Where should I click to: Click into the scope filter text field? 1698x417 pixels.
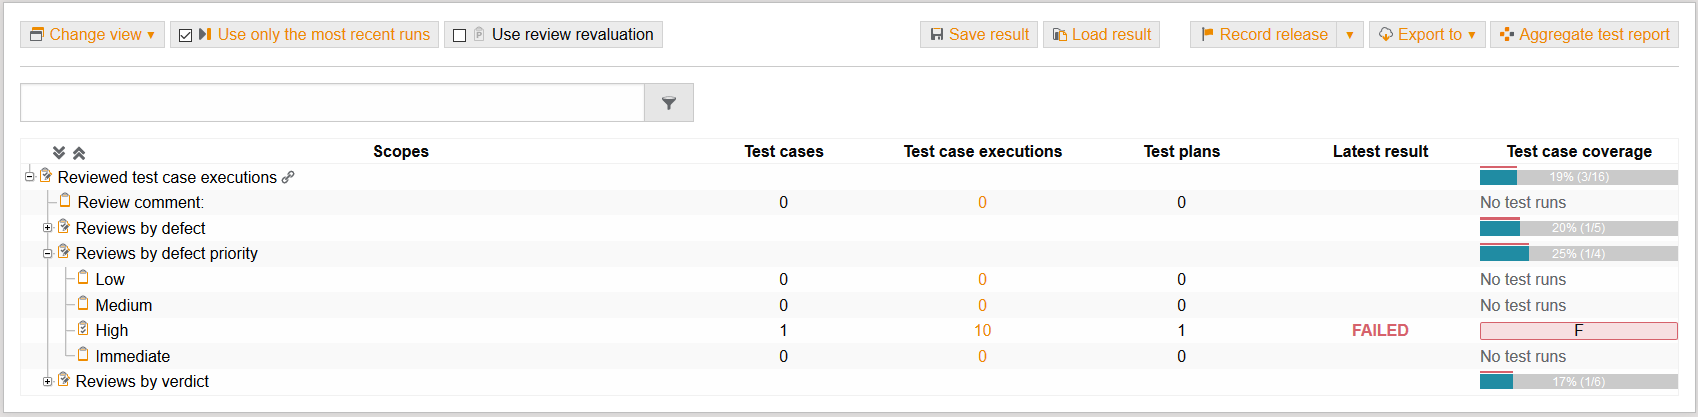click(x=332, y=103)
